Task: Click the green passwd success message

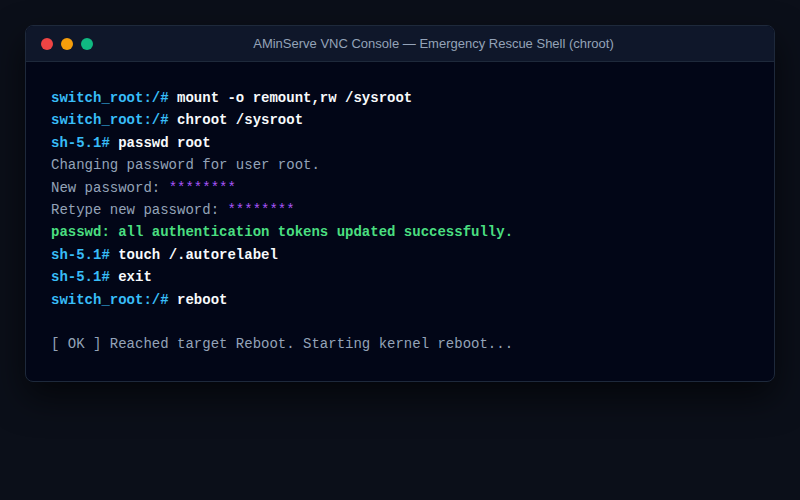Action: [282, 232]
